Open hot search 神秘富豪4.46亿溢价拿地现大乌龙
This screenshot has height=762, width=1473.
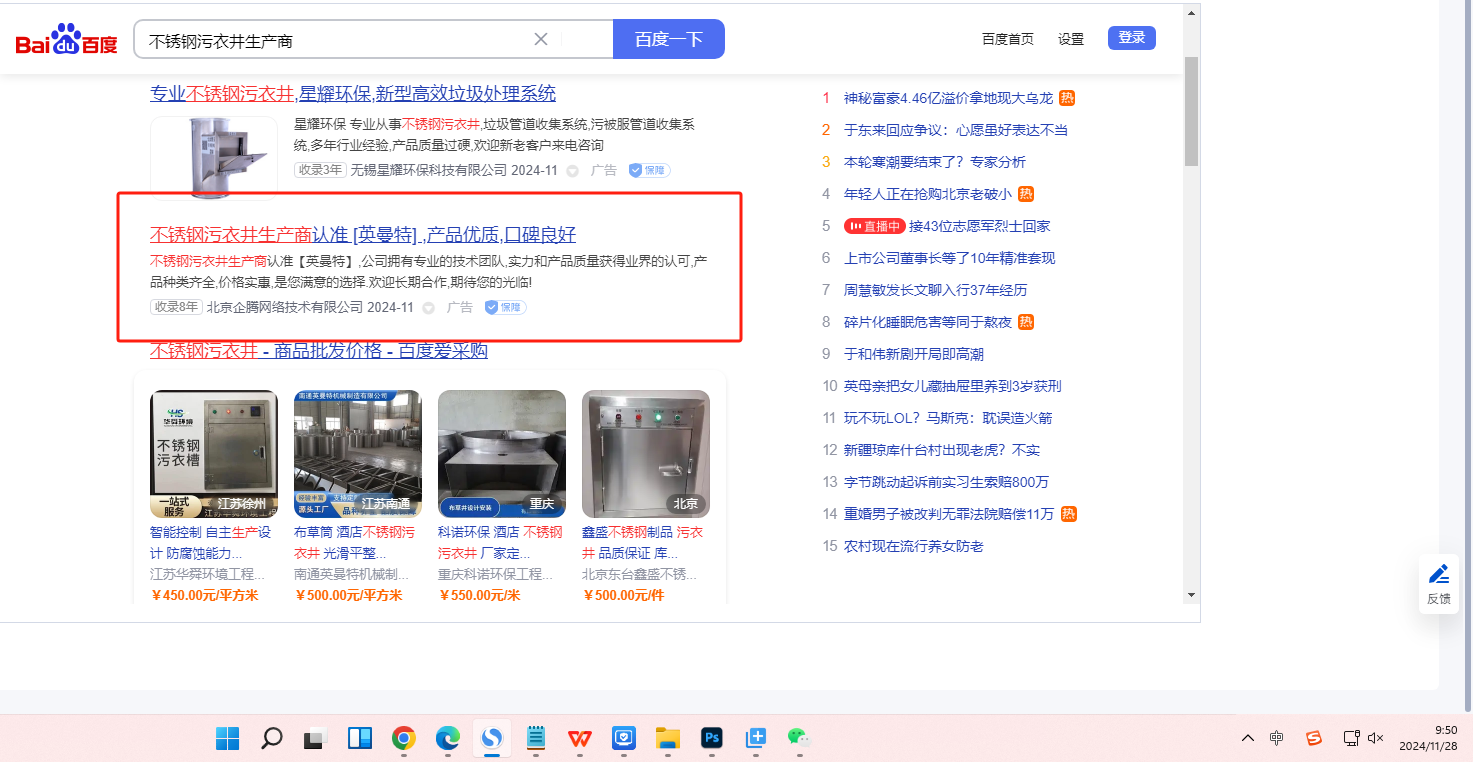click(x=948, y=98)
